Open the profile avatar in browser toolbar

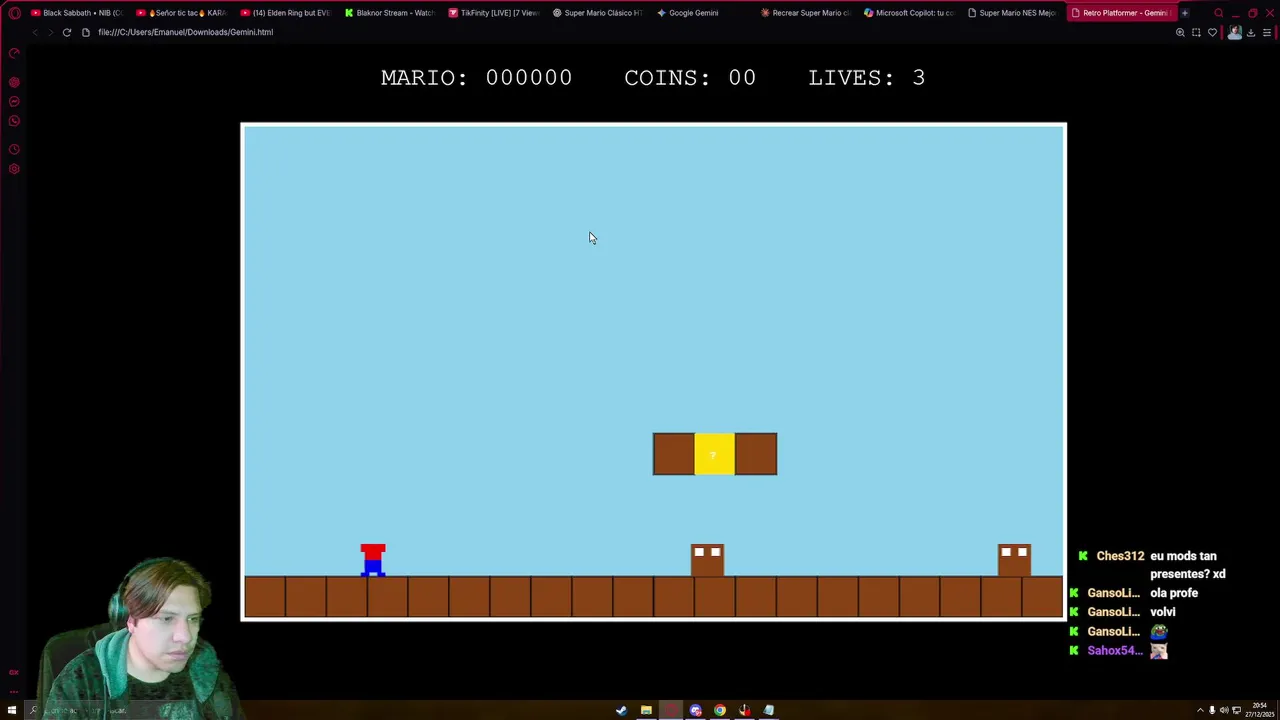coord(1234,32)
